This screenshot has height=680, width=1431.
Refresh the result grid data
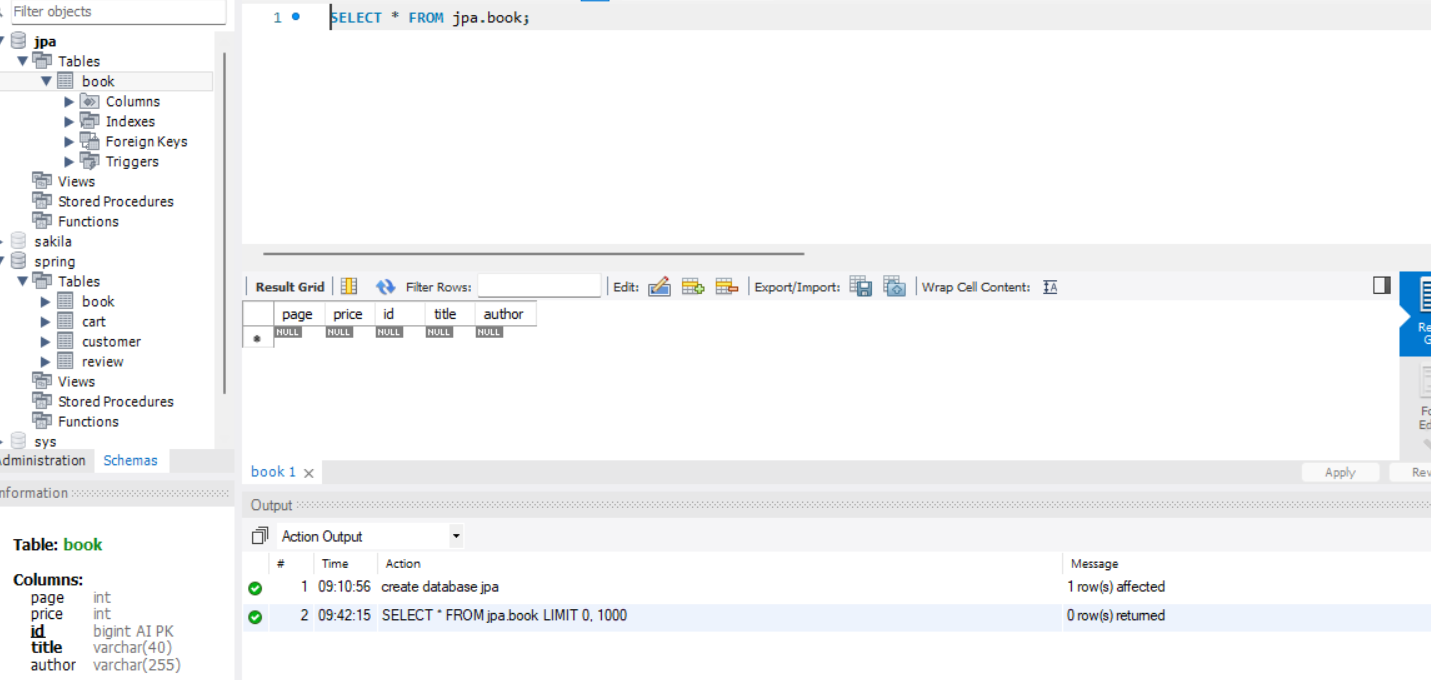click(x=385, y=286)
